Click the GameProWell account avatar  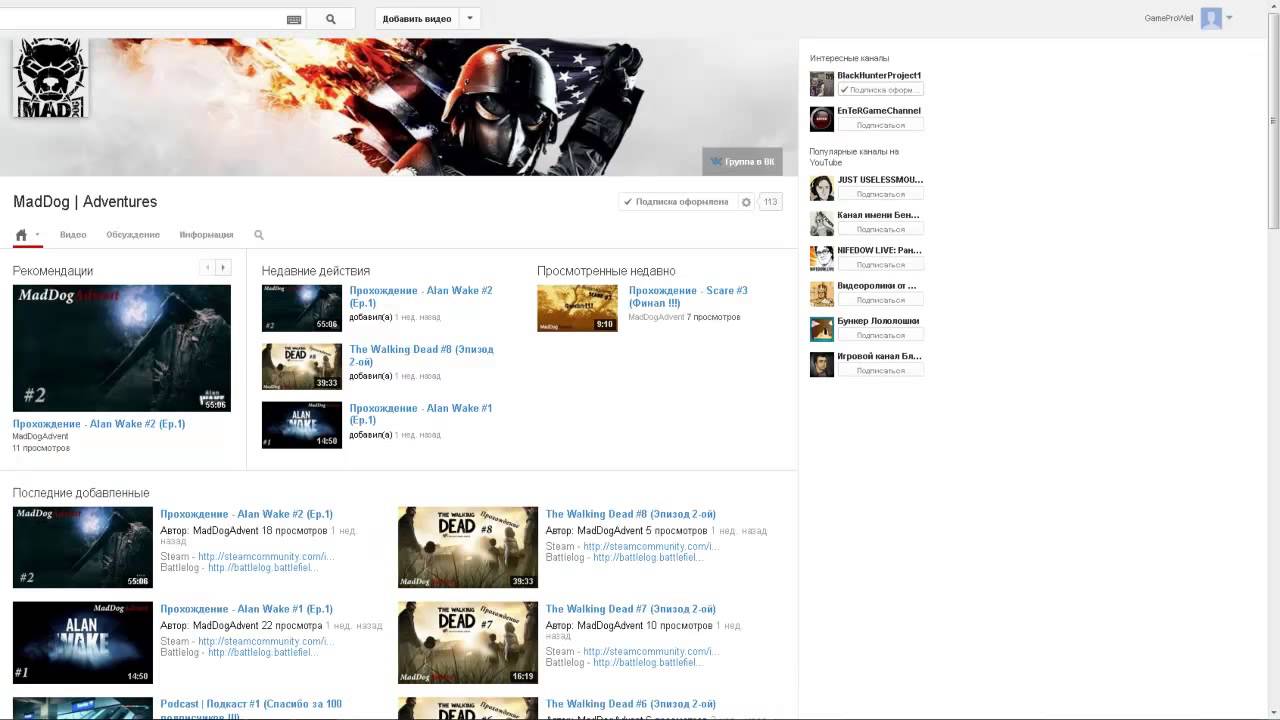click(1211, 18)
